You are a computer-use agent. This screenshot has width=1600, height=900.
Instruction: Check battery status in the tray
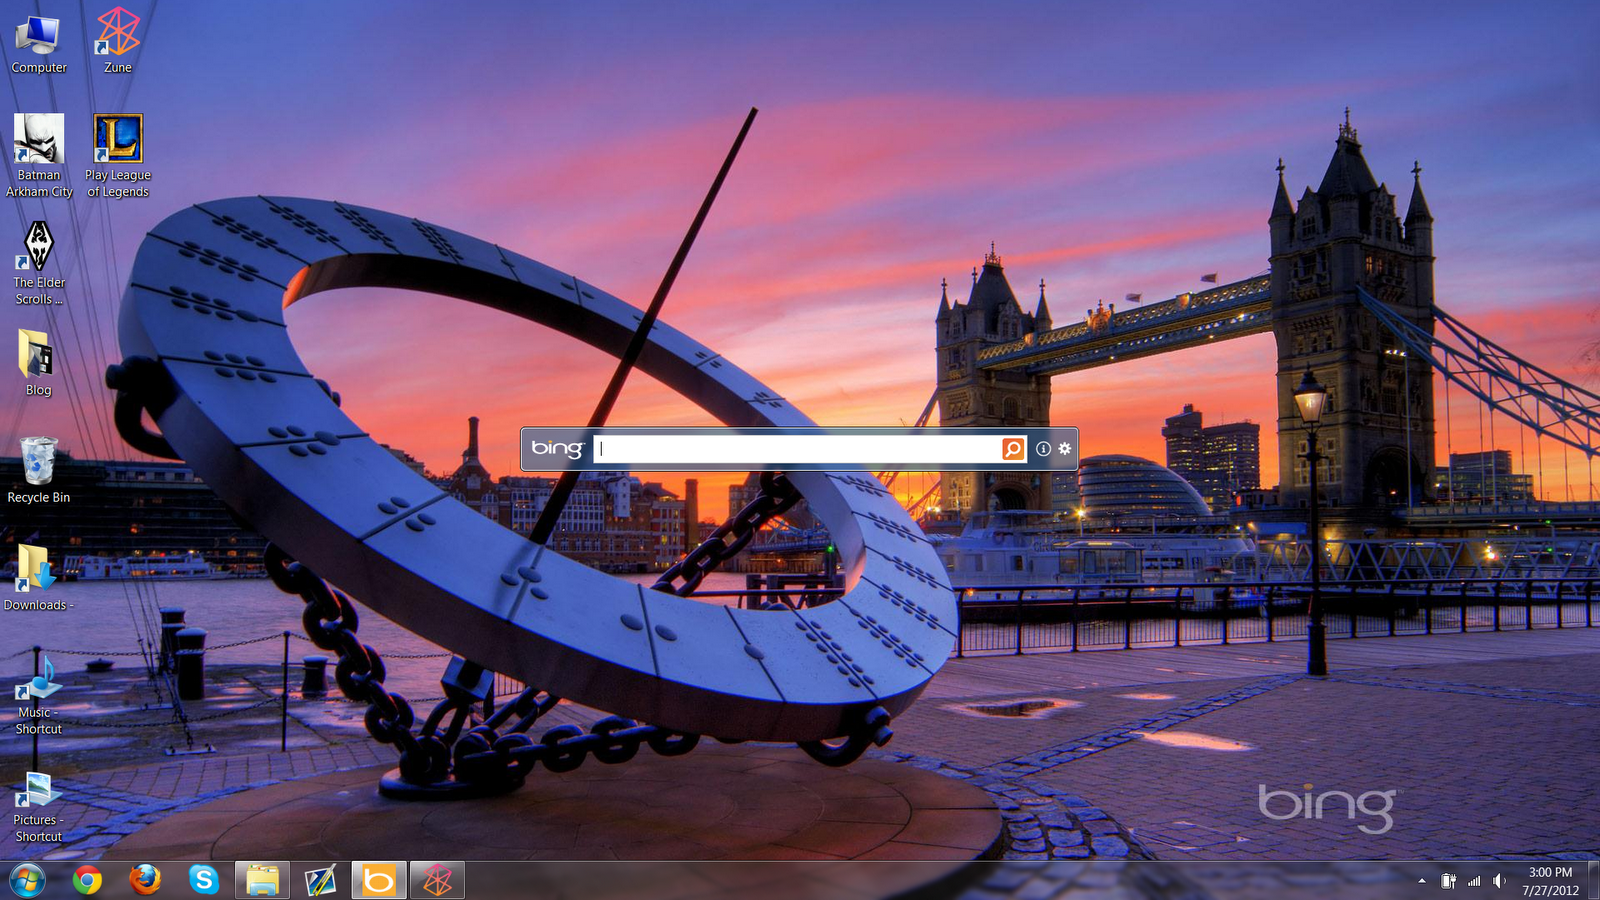[1448, 881]
